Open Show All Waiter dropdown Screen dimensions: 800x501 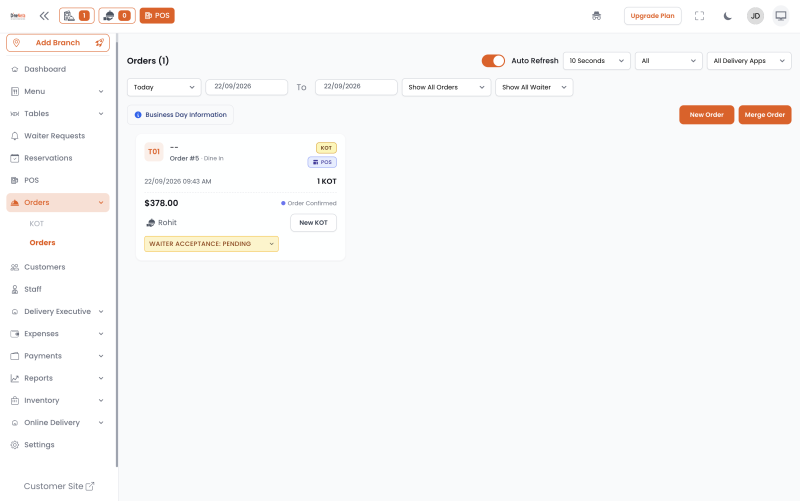click(534, 87)
